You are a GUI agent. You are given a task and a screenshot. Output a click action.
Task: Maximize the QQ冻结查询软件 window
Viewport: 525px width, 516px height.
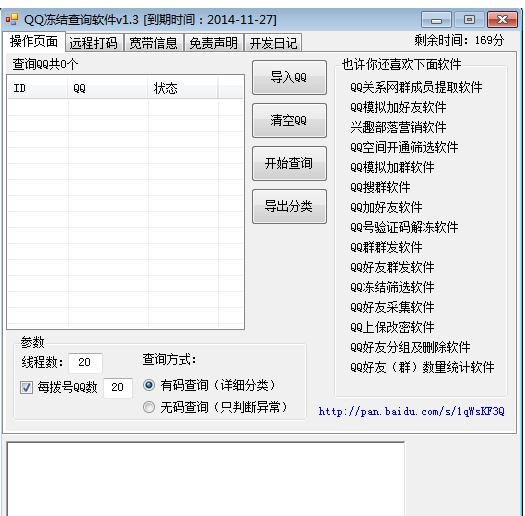[x=469, y=20]
